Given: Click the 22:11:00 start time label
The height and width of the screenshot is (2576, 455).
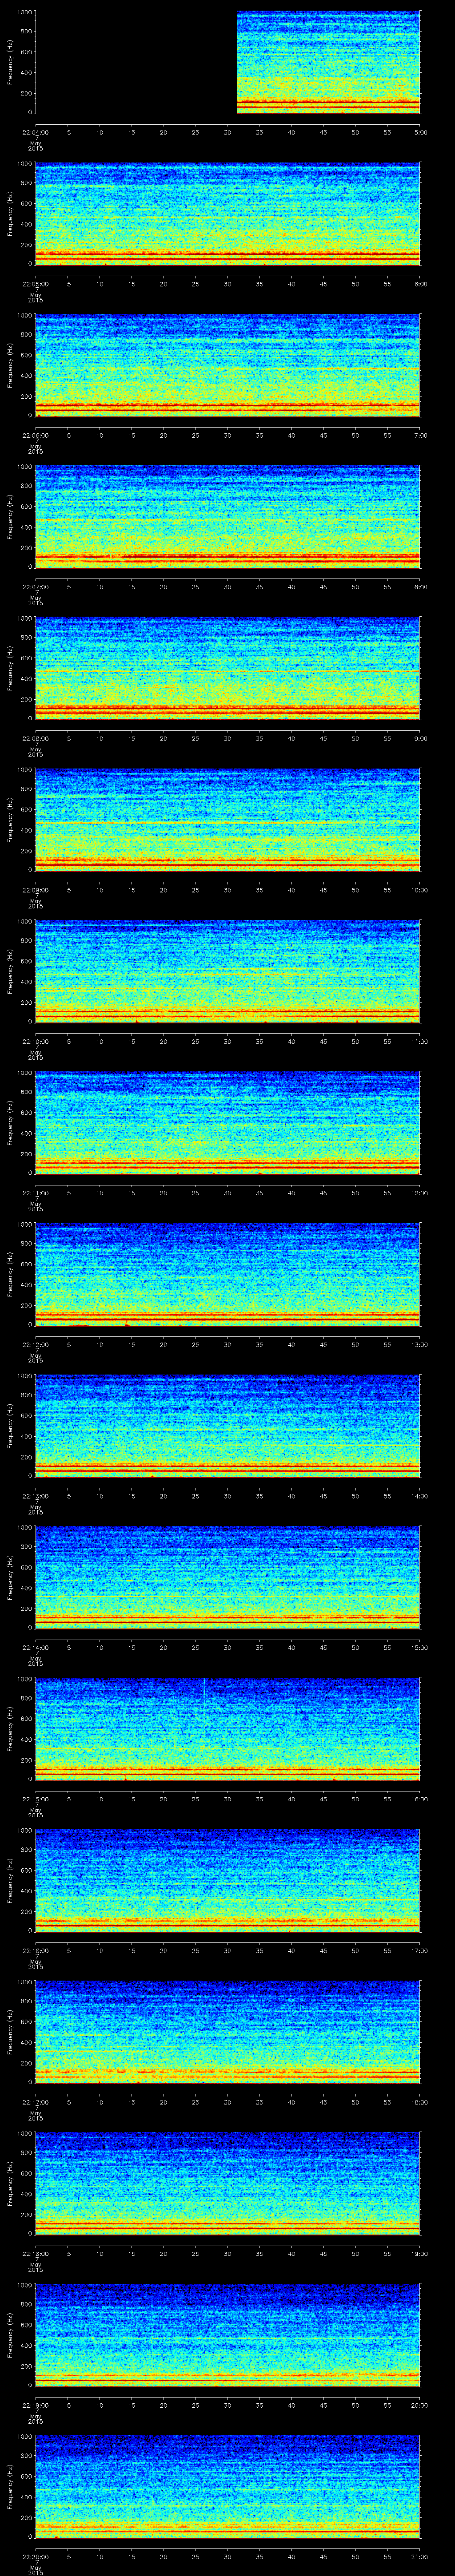Looking at the screenshot, I should click(36, 1192).
